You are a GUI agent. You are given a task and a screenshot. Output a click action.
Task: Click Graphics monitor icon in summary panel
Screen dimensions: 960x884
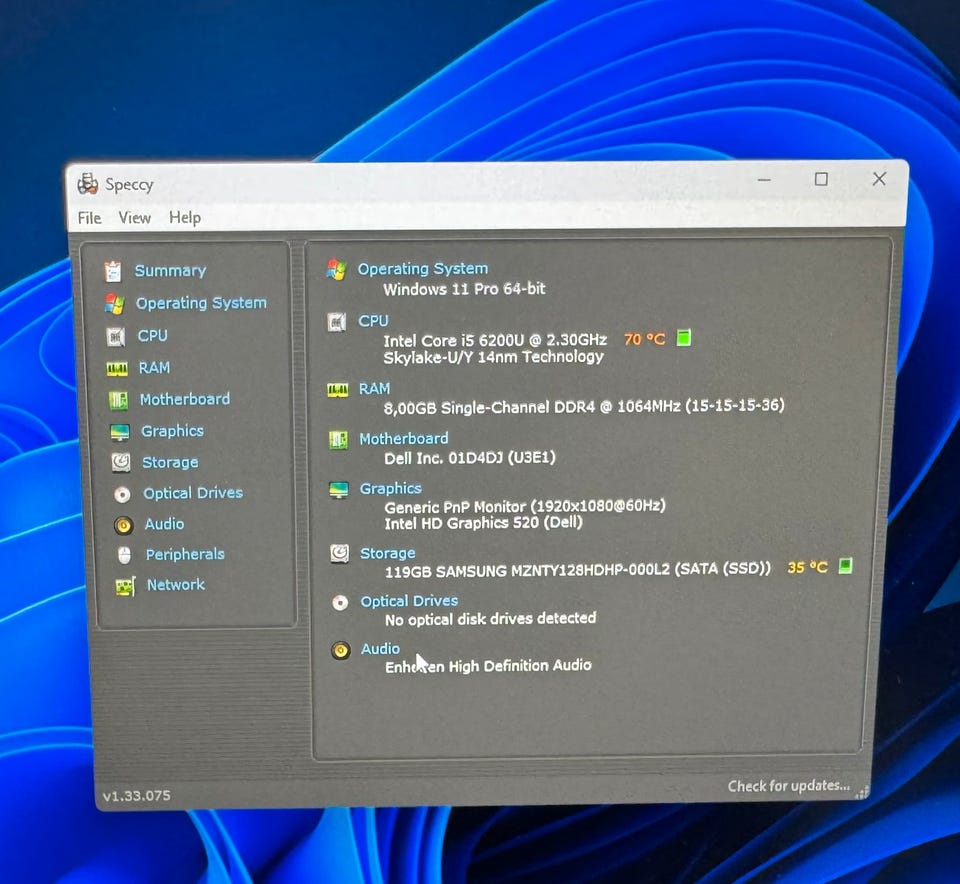click(339, 490)
